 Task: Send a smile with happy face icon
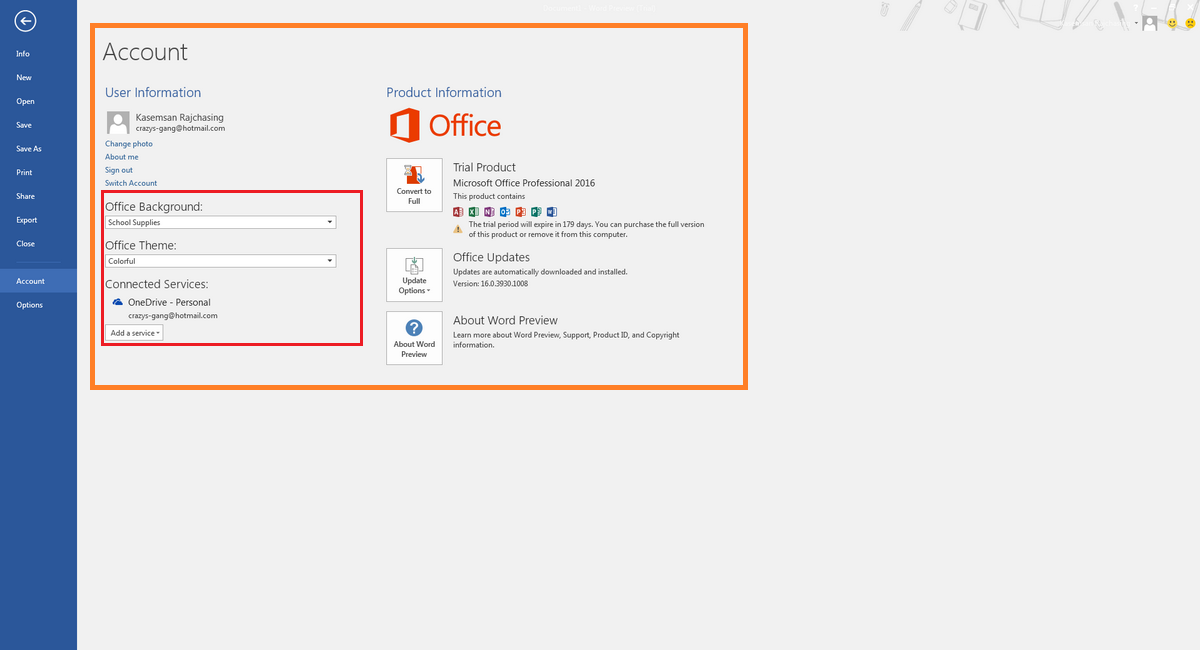[1171, 22]
